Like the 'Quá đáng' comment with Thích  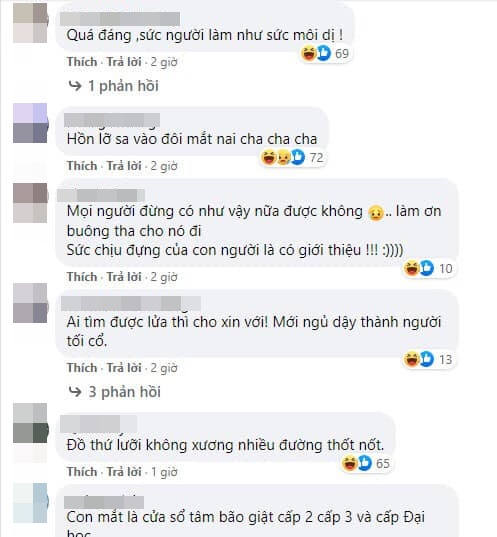click(82, 62)
